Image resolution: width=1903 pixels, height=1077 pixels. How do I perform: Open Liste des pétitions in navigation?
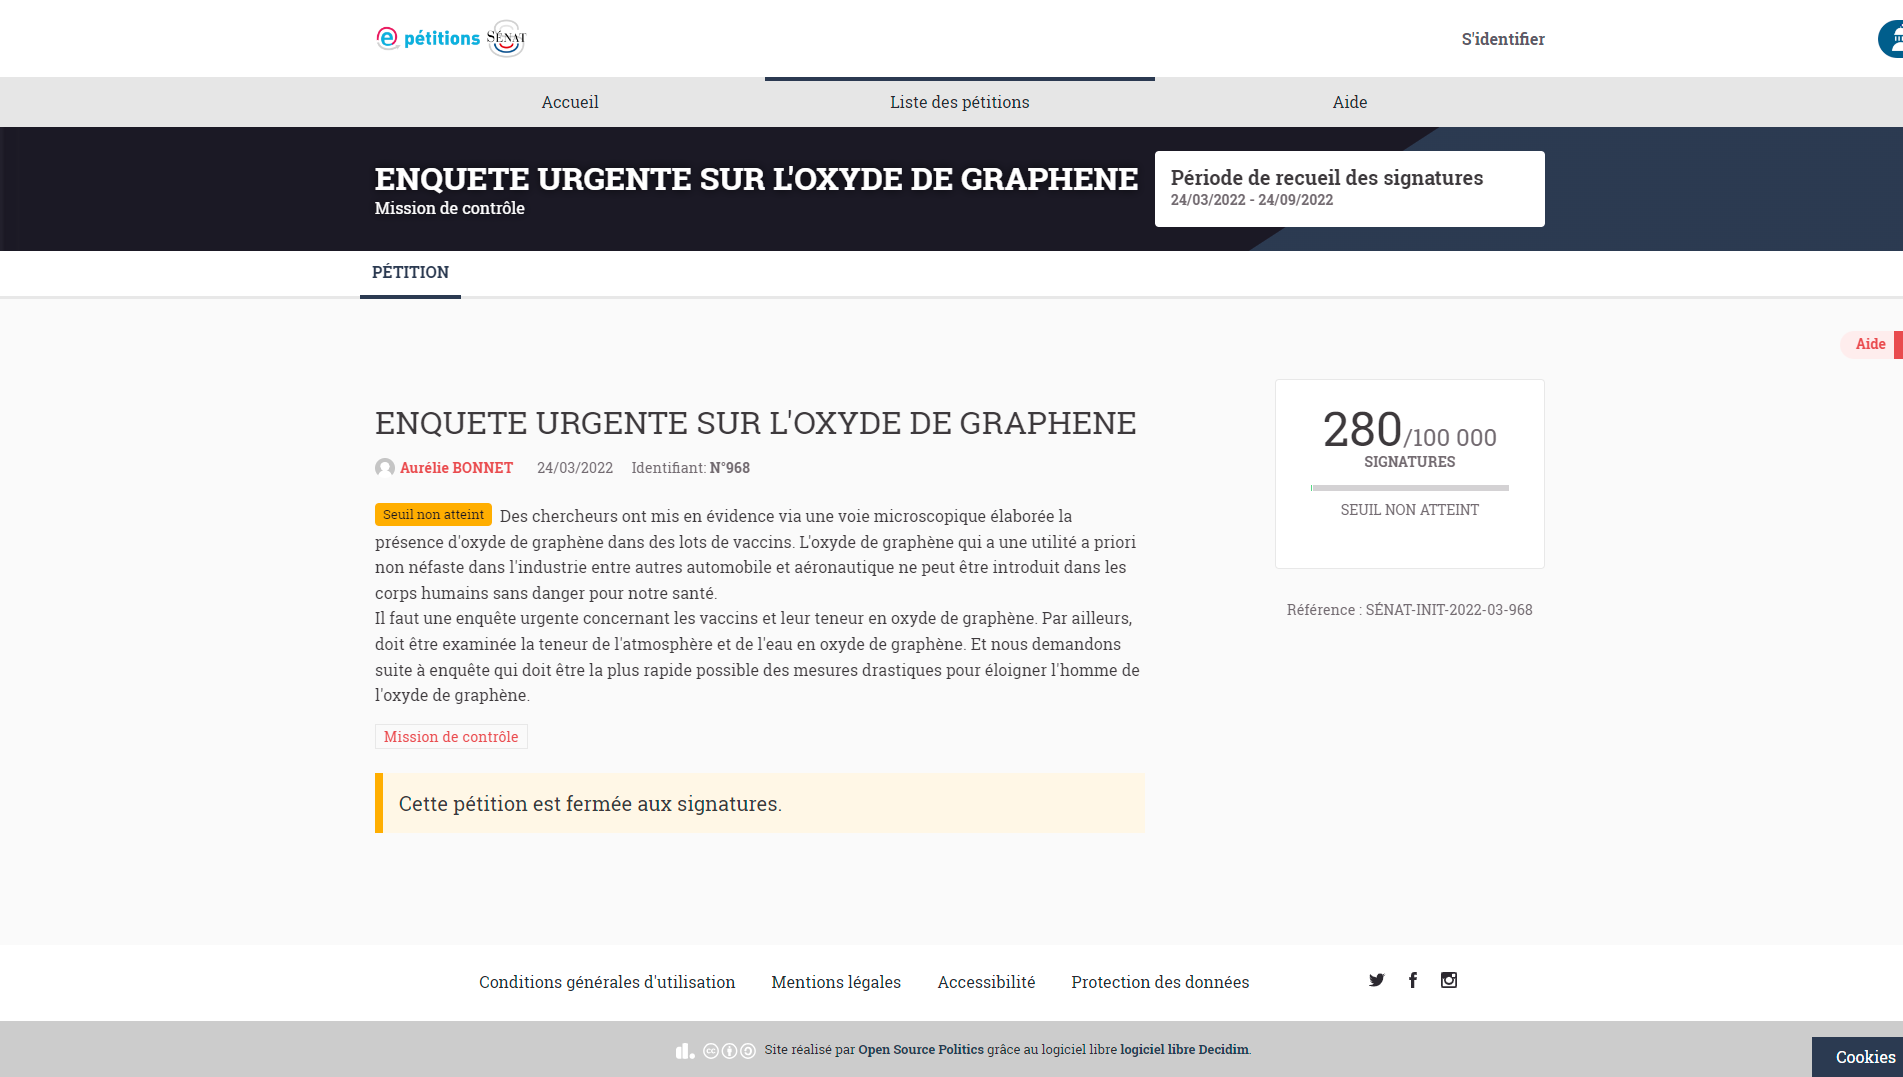tap(960, 102)
